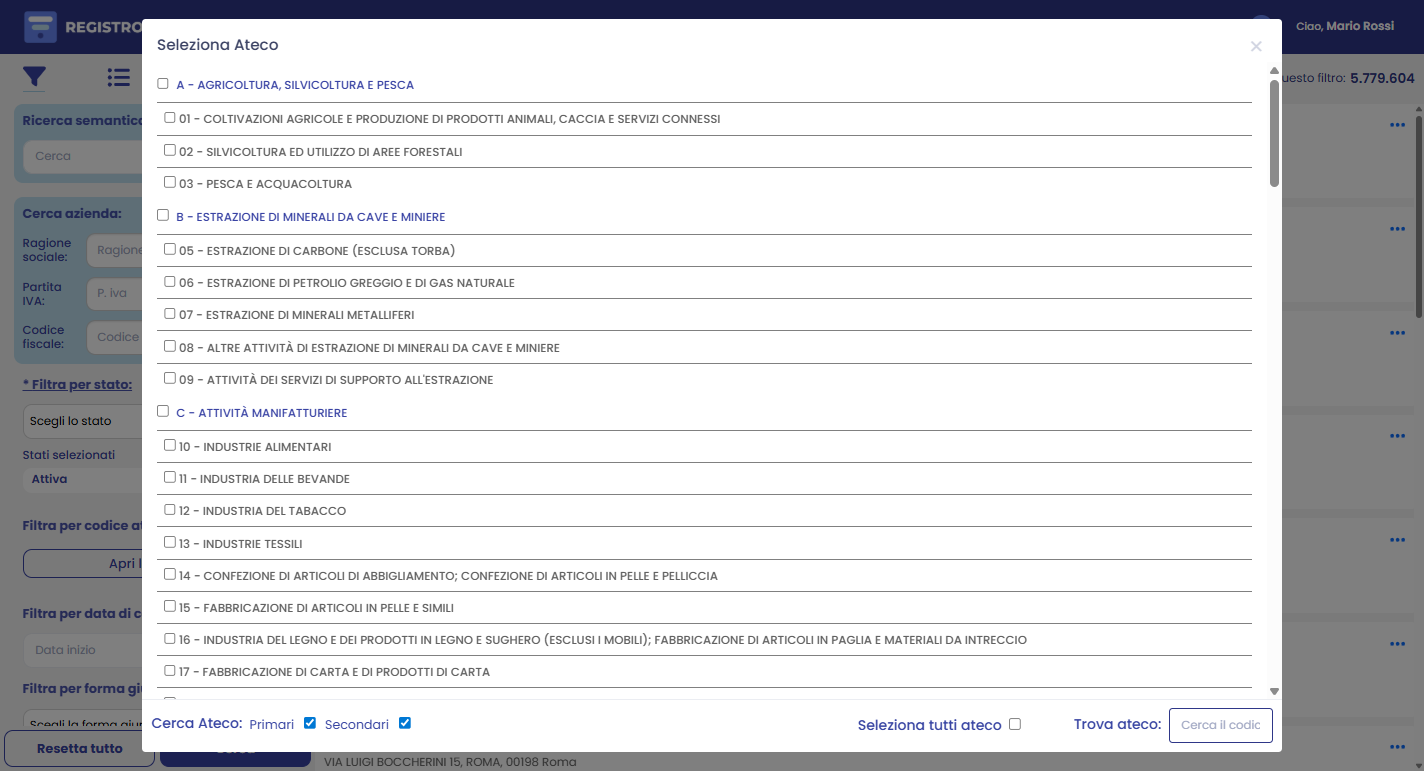The width and height of the screenshot is (1424, 771).
Task: Check 10 - Industrie alimentari
Action: tap(170, 445)
